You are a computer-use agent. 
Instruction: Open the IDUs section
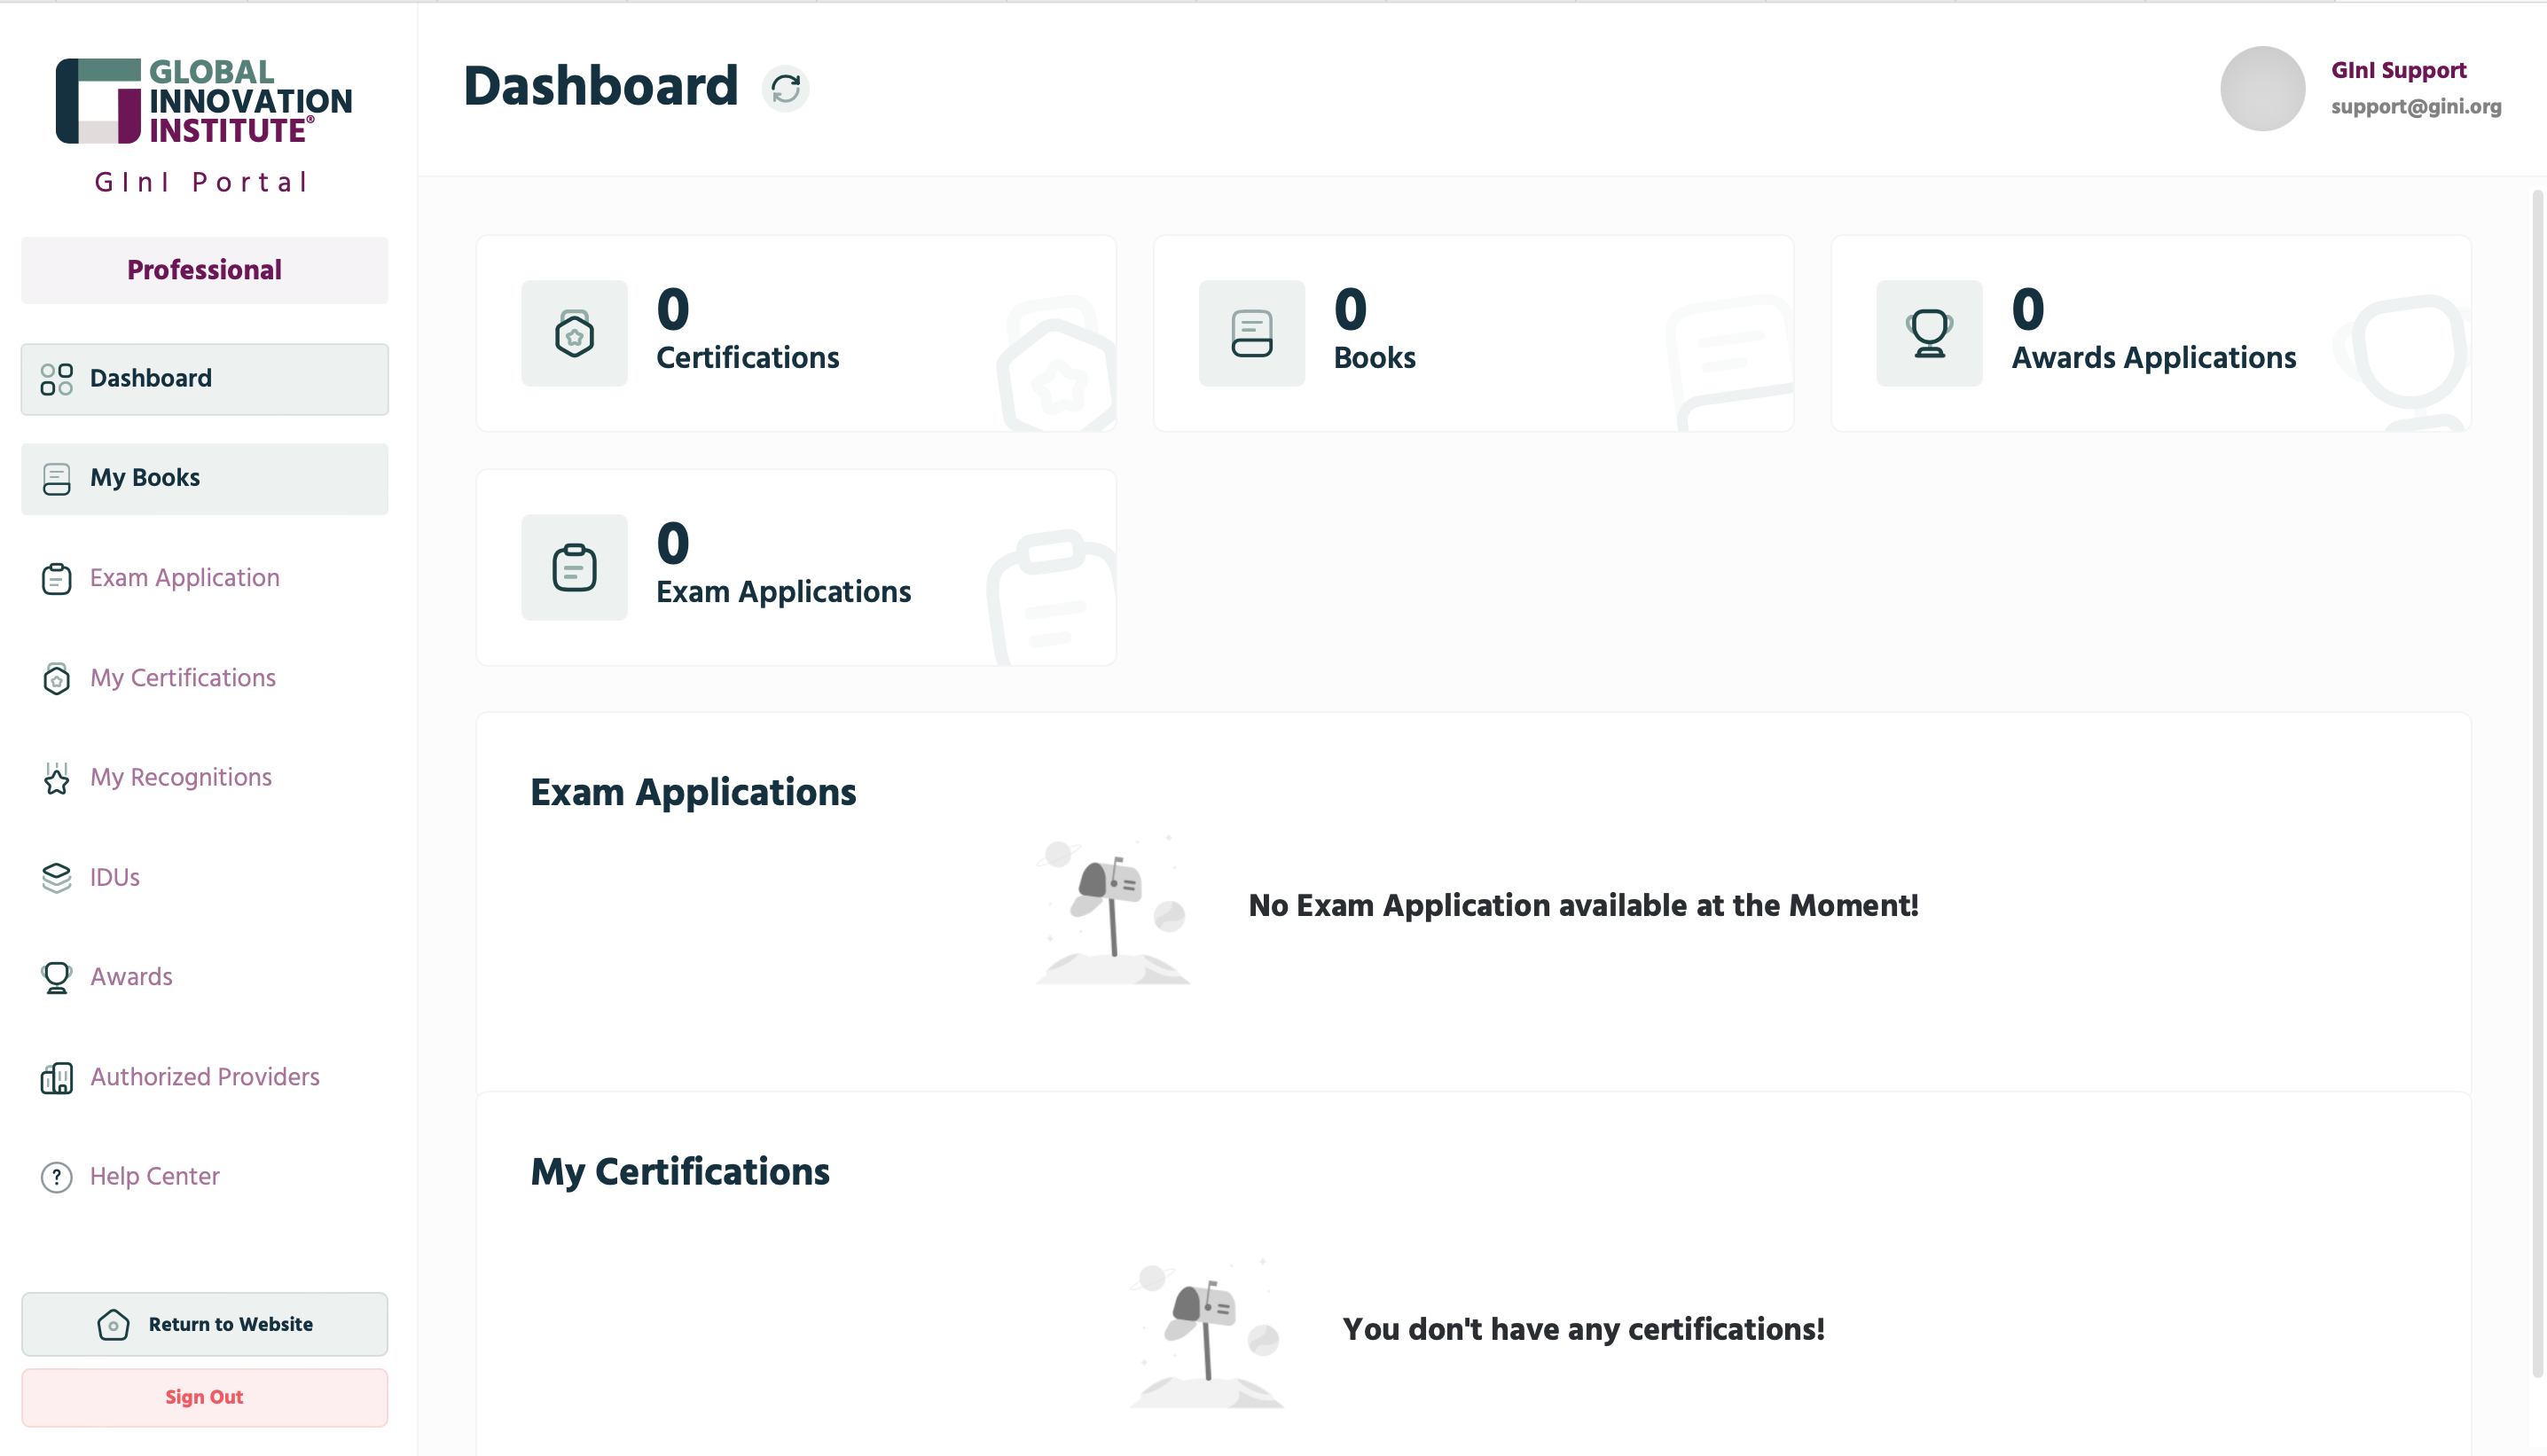205,877
